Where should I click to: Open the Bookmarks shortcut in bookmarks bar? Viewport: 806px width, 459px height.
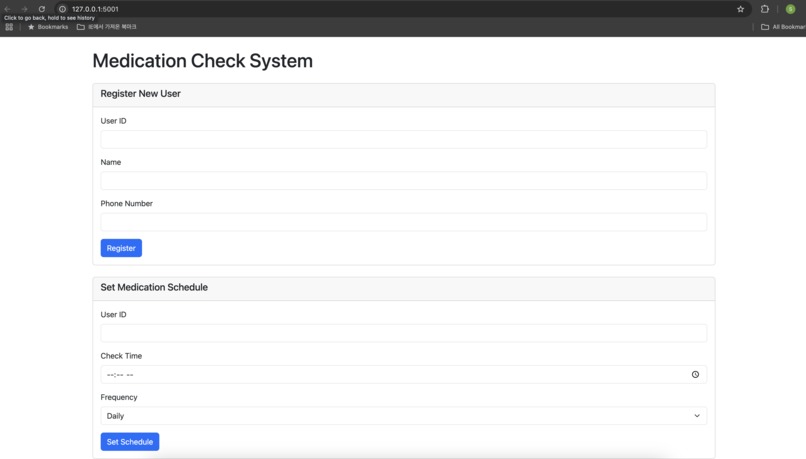point(48,27)
